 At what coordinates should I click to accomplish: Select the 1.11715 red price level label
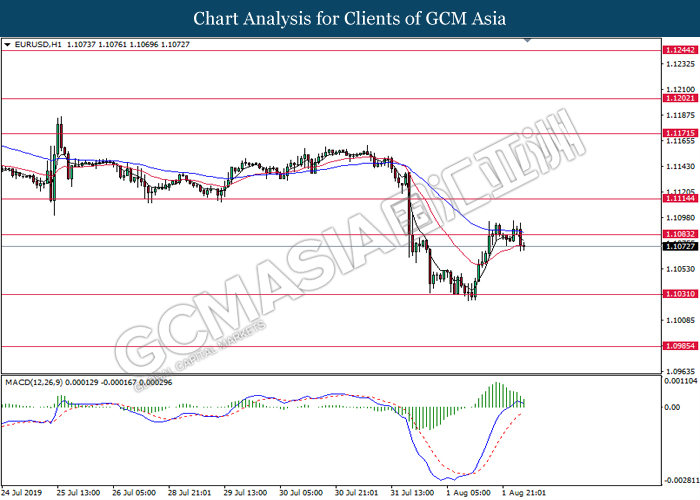click(680, 133)
